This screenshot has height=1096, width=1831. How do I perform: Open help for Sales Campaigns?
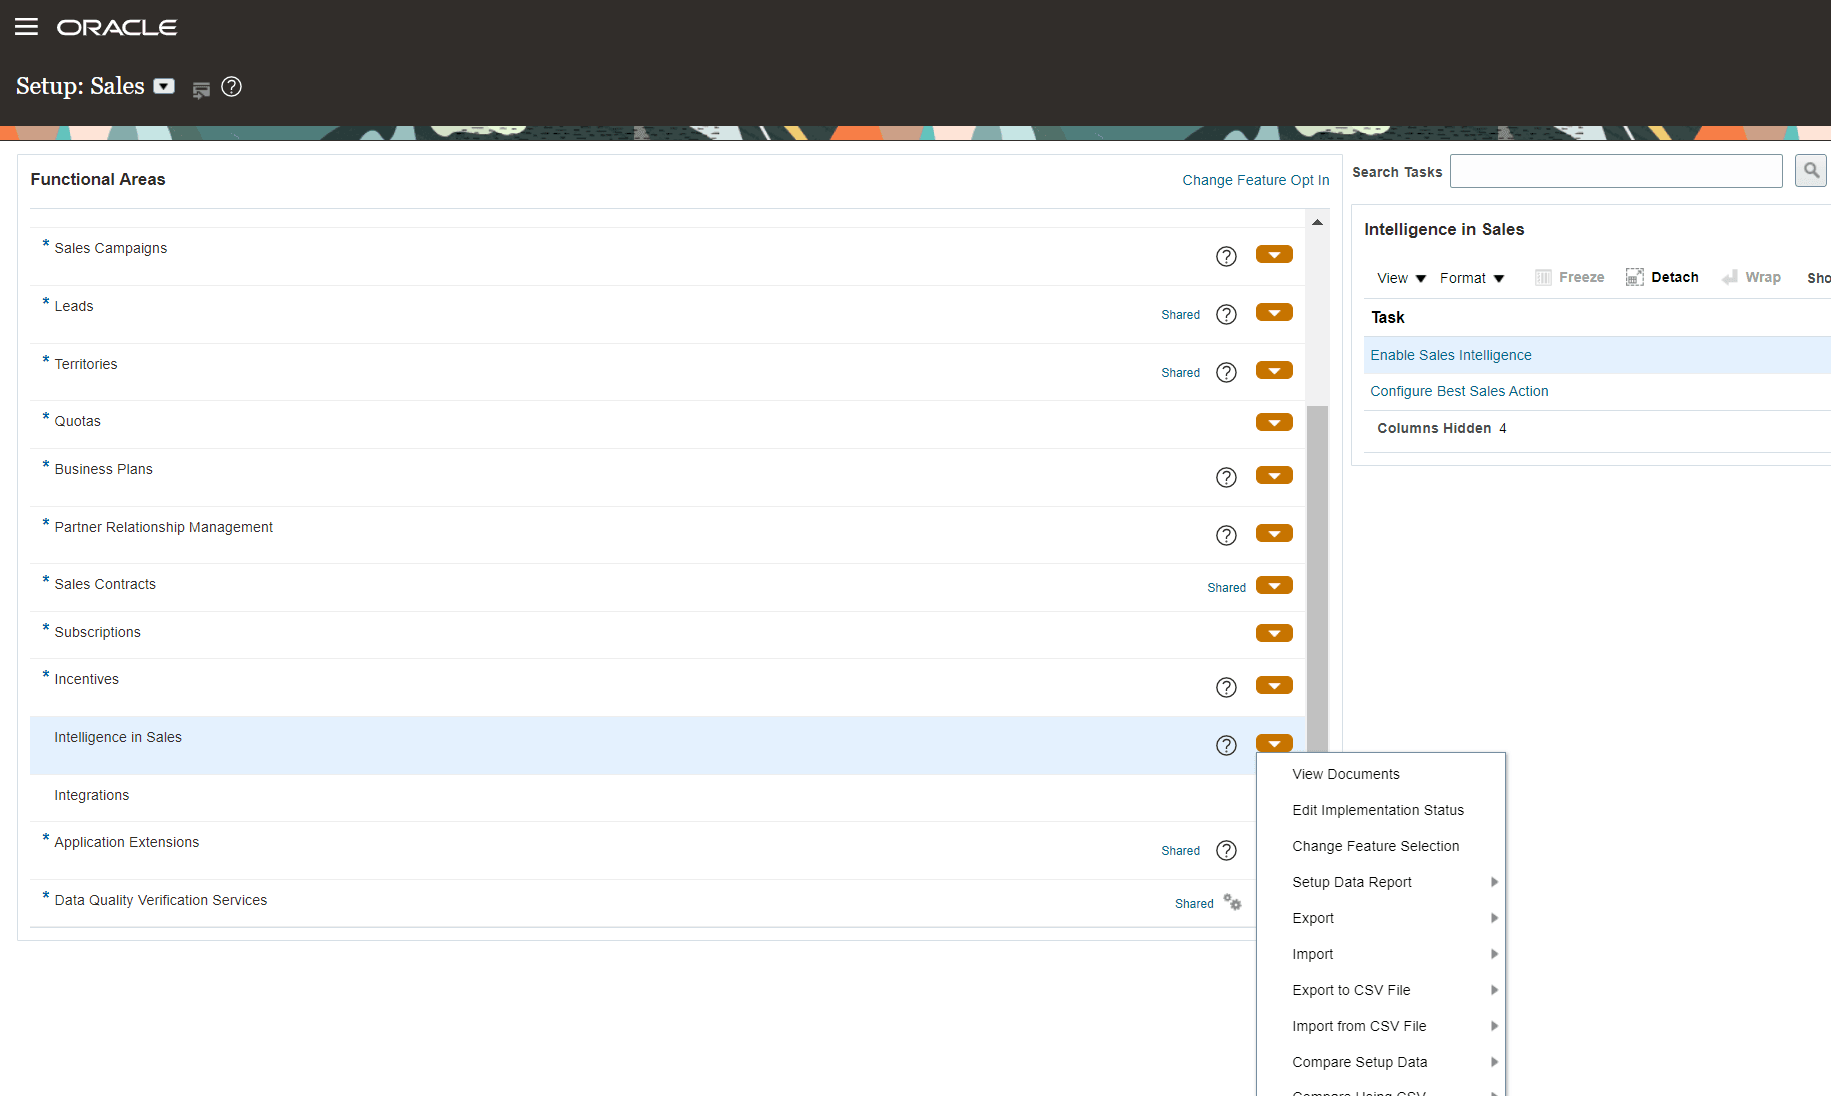[x=1226, y=257]
